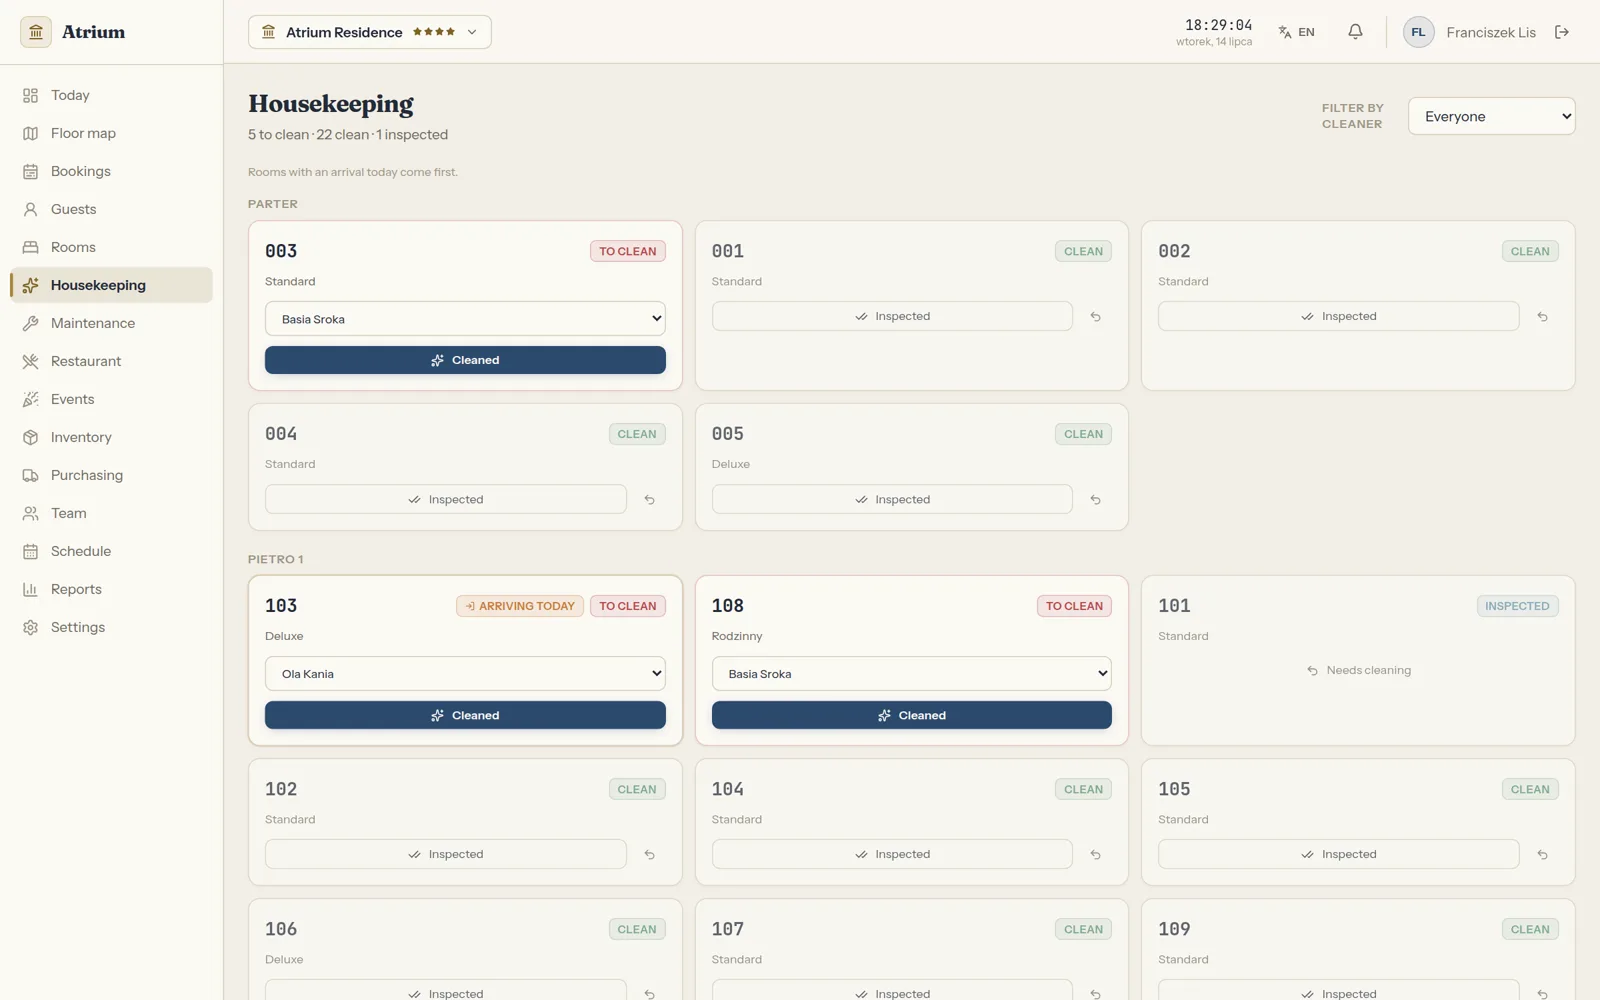
Task: Open the Filter by cleaner dropdown
Action: 1491,116
